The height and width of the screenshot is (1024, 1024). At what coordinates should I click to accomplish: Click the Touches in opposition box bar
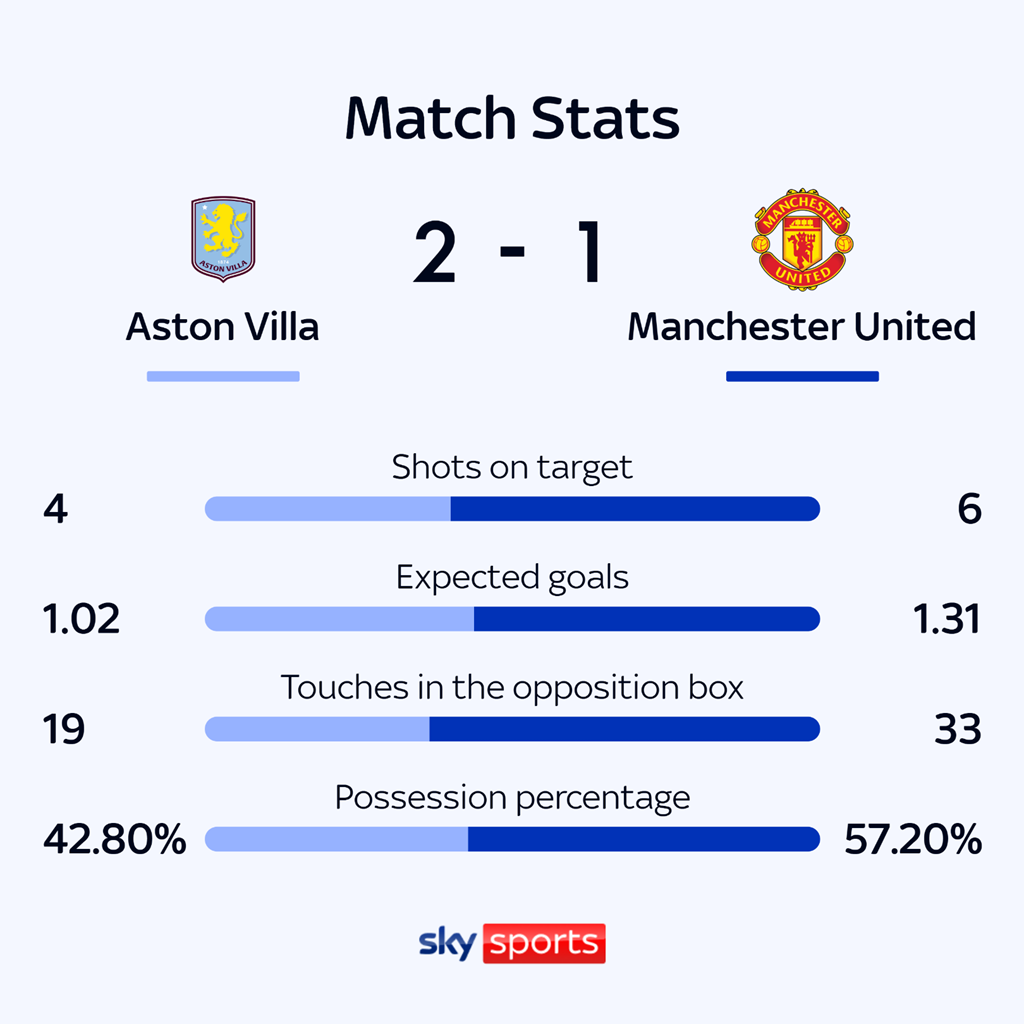[512, 729]
